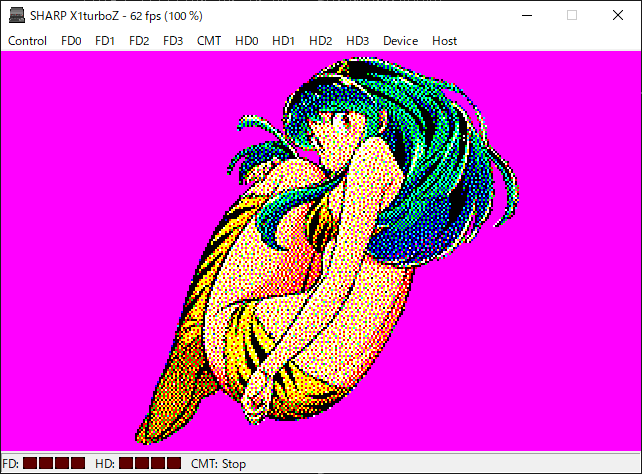Viewport: 642px width, 474px height.
Task: Open the FD0 floppy drive menu
Action: (x=71, y=41)
